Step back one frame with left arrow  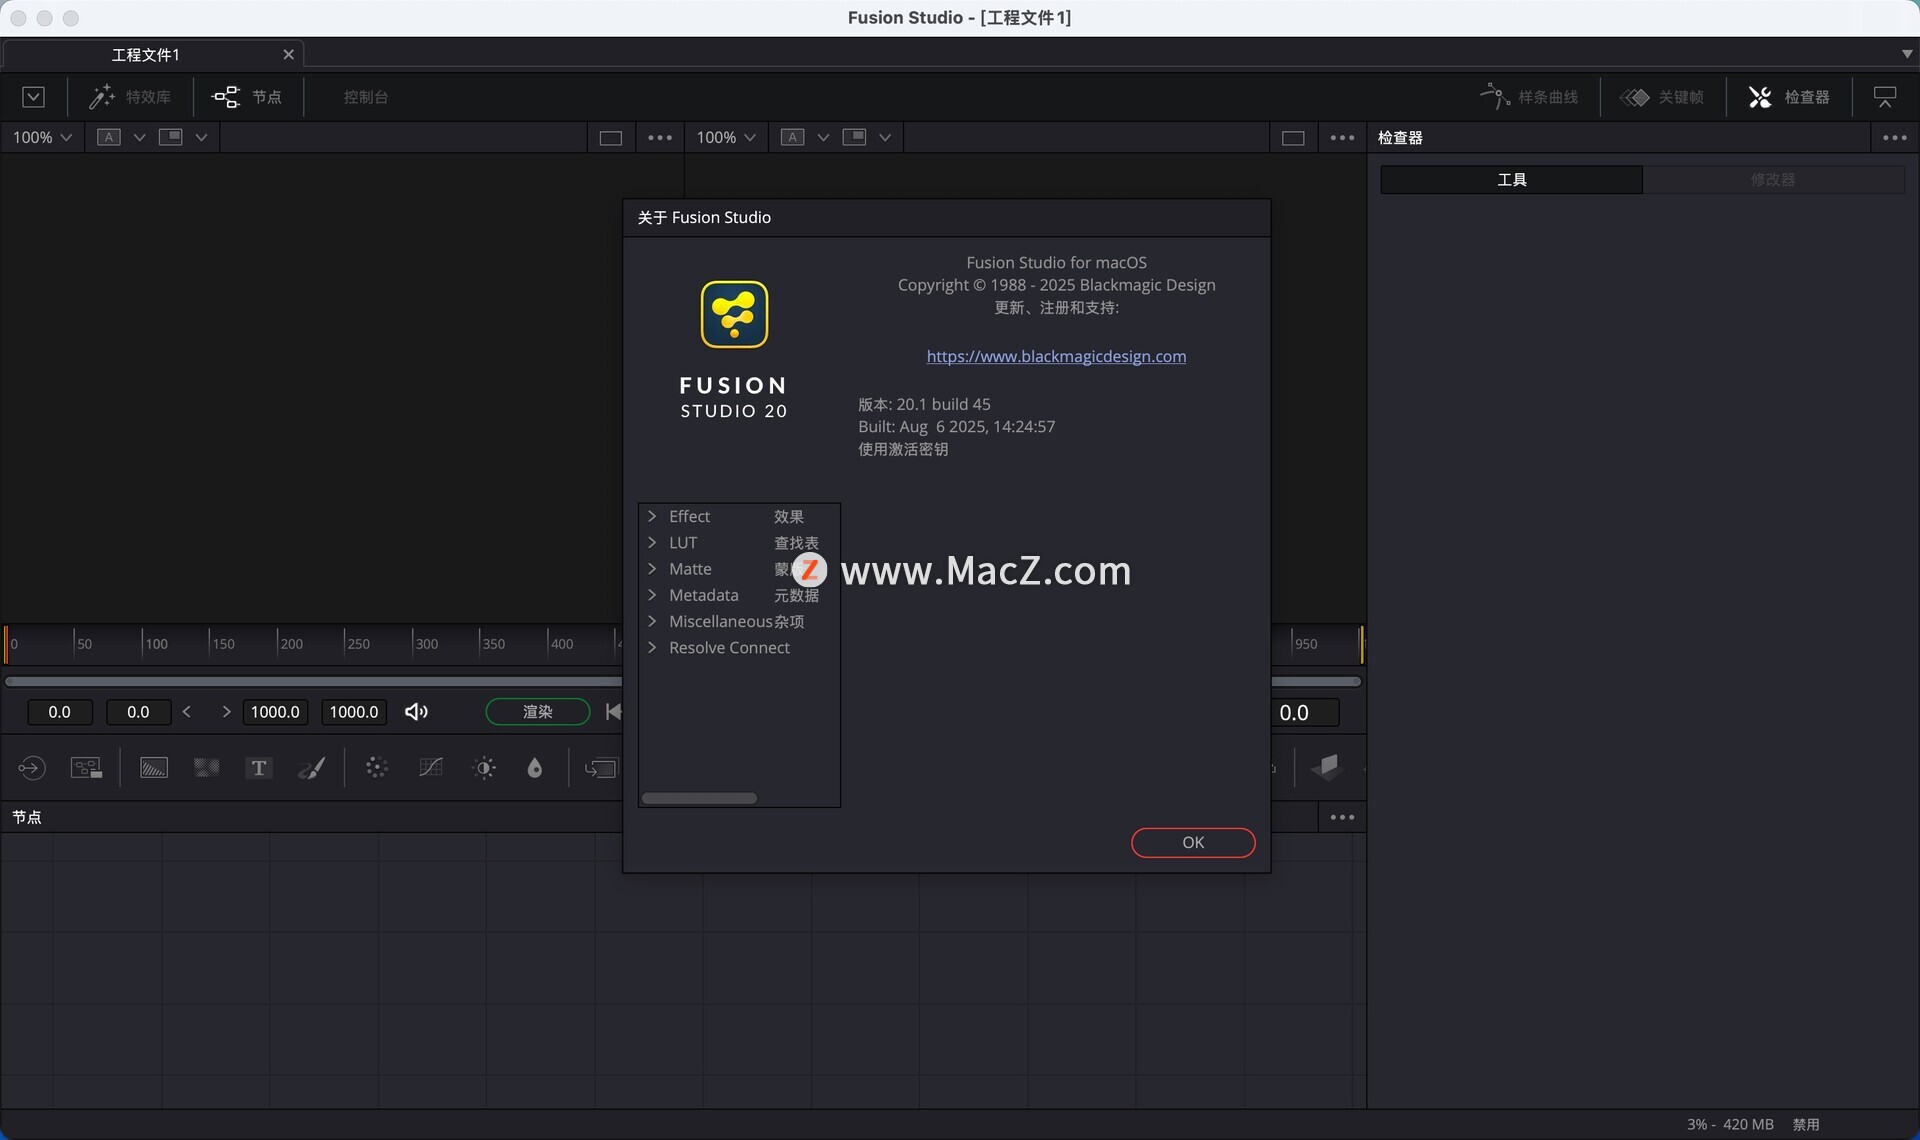point(187,712)
